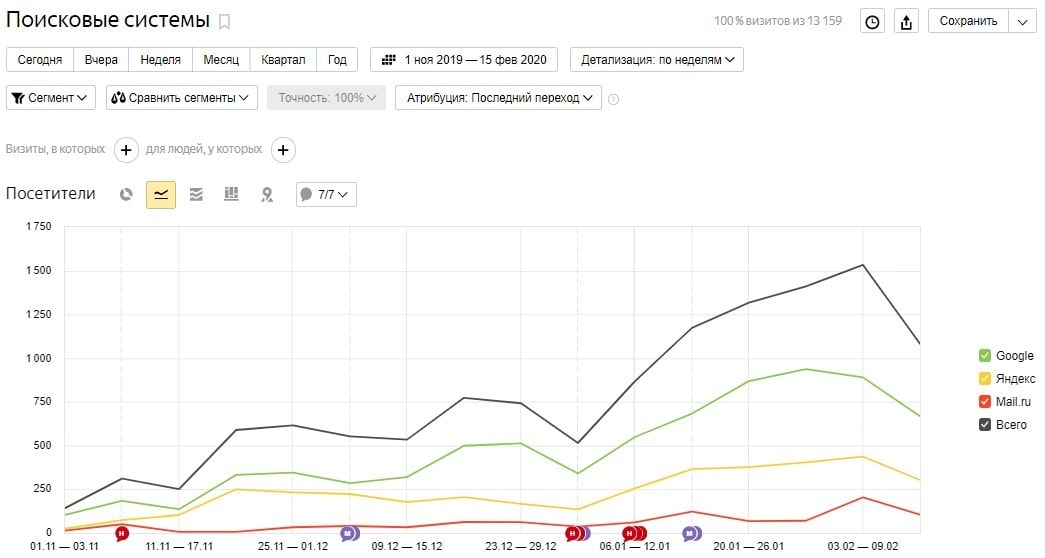This screenshot has height=558, width=1045.
Task: Select the Неделя period
Action: point(161,59)
